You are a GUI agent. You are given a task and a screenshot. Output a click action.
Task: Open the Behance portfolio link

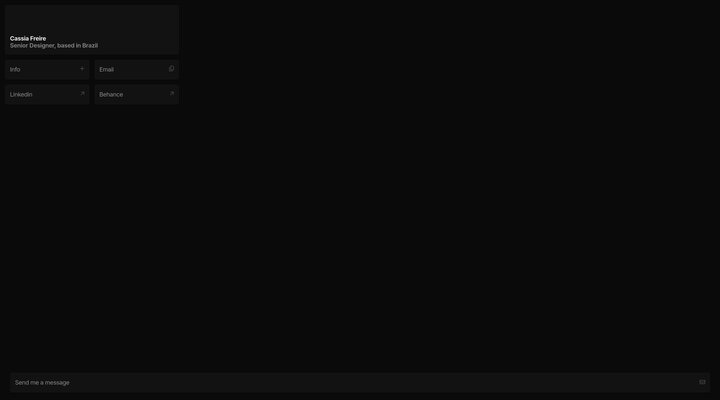coord(137,94)
